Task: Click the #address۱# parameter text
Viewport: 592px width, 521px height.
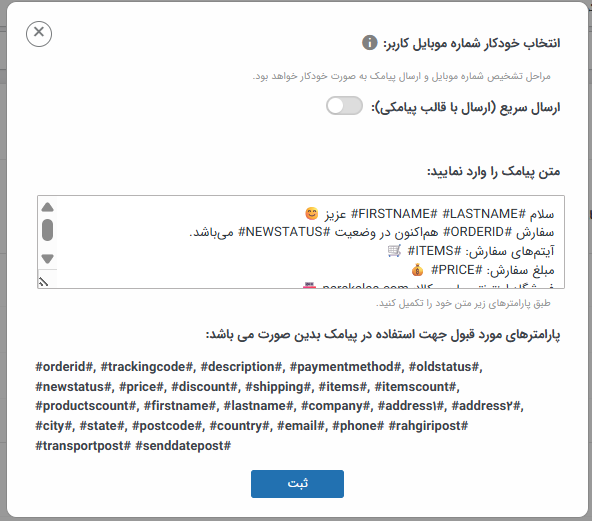Action: click(412, 406)
